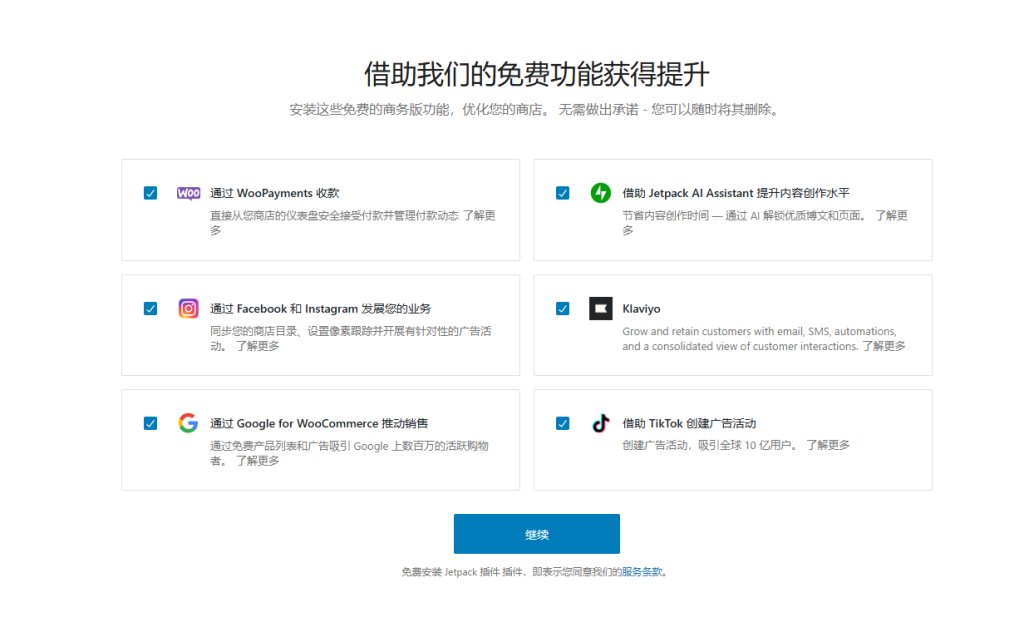Screen dimensions: 1024x637
Task: Click the Google "G" logo icon
Action: pos(188,423)
